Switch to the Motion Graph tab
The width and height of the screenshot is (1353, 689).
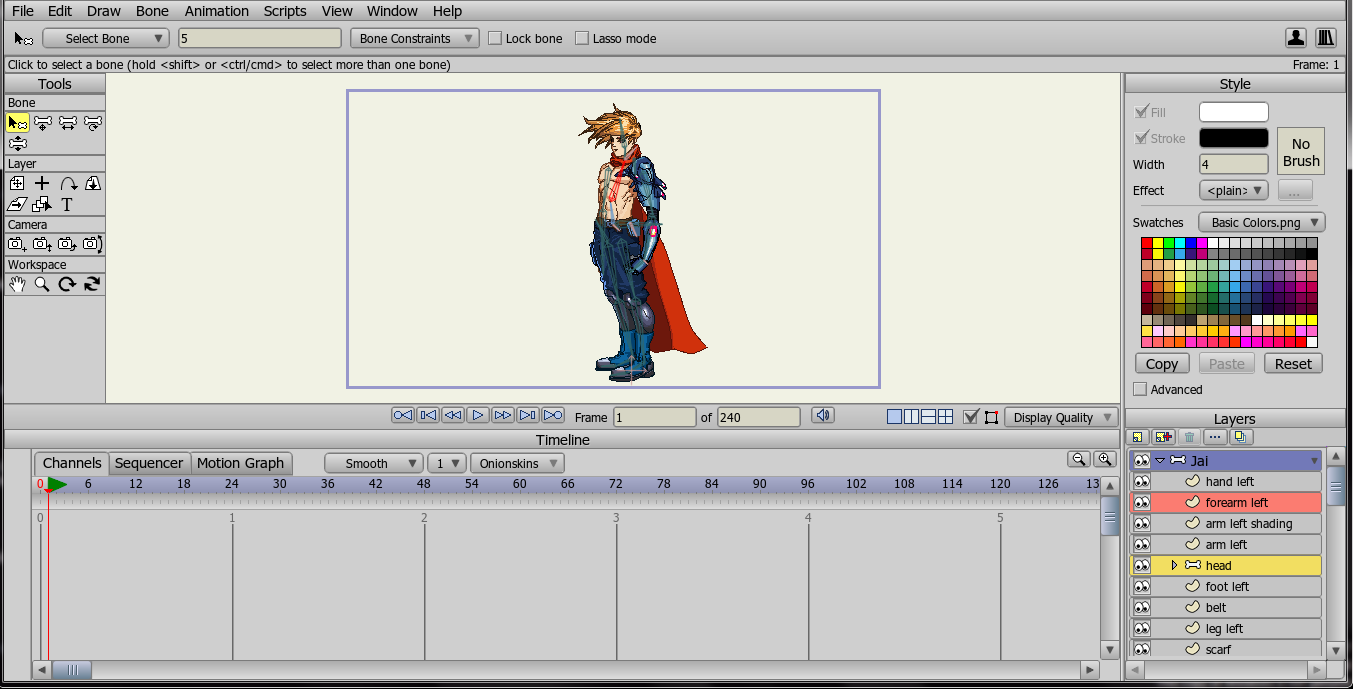240,463
